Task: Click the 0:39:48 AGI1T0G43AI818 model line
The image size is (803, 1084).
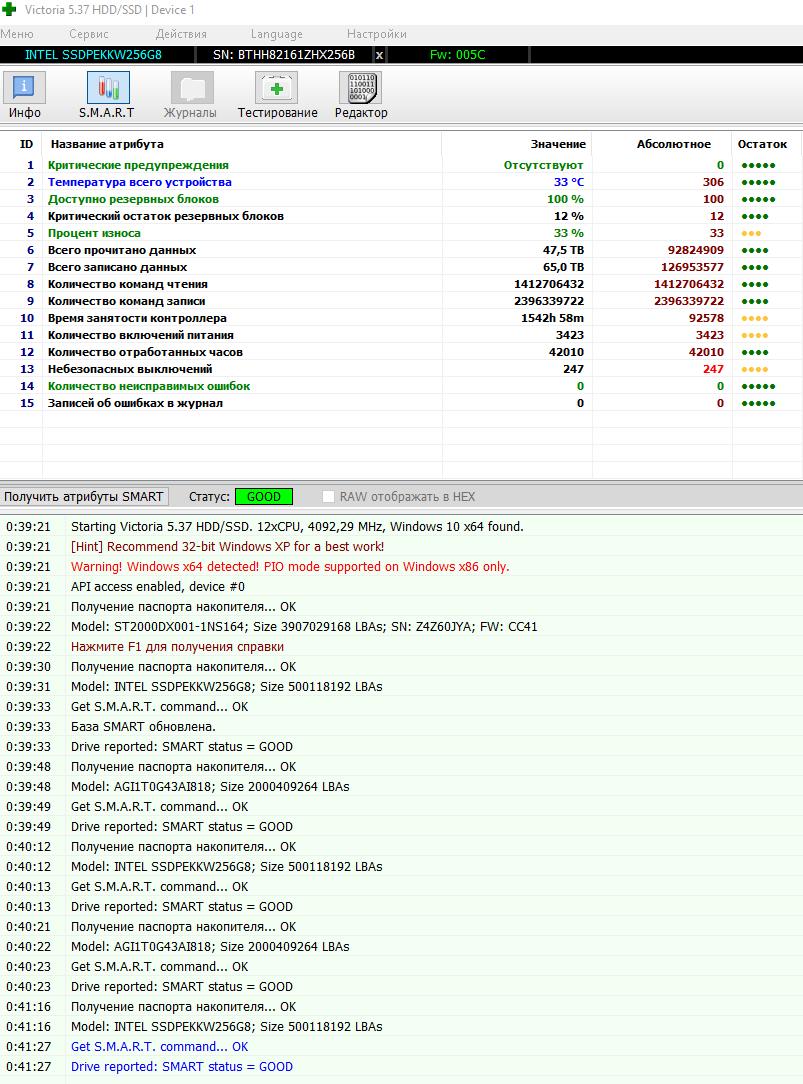Action: (210, 787)
